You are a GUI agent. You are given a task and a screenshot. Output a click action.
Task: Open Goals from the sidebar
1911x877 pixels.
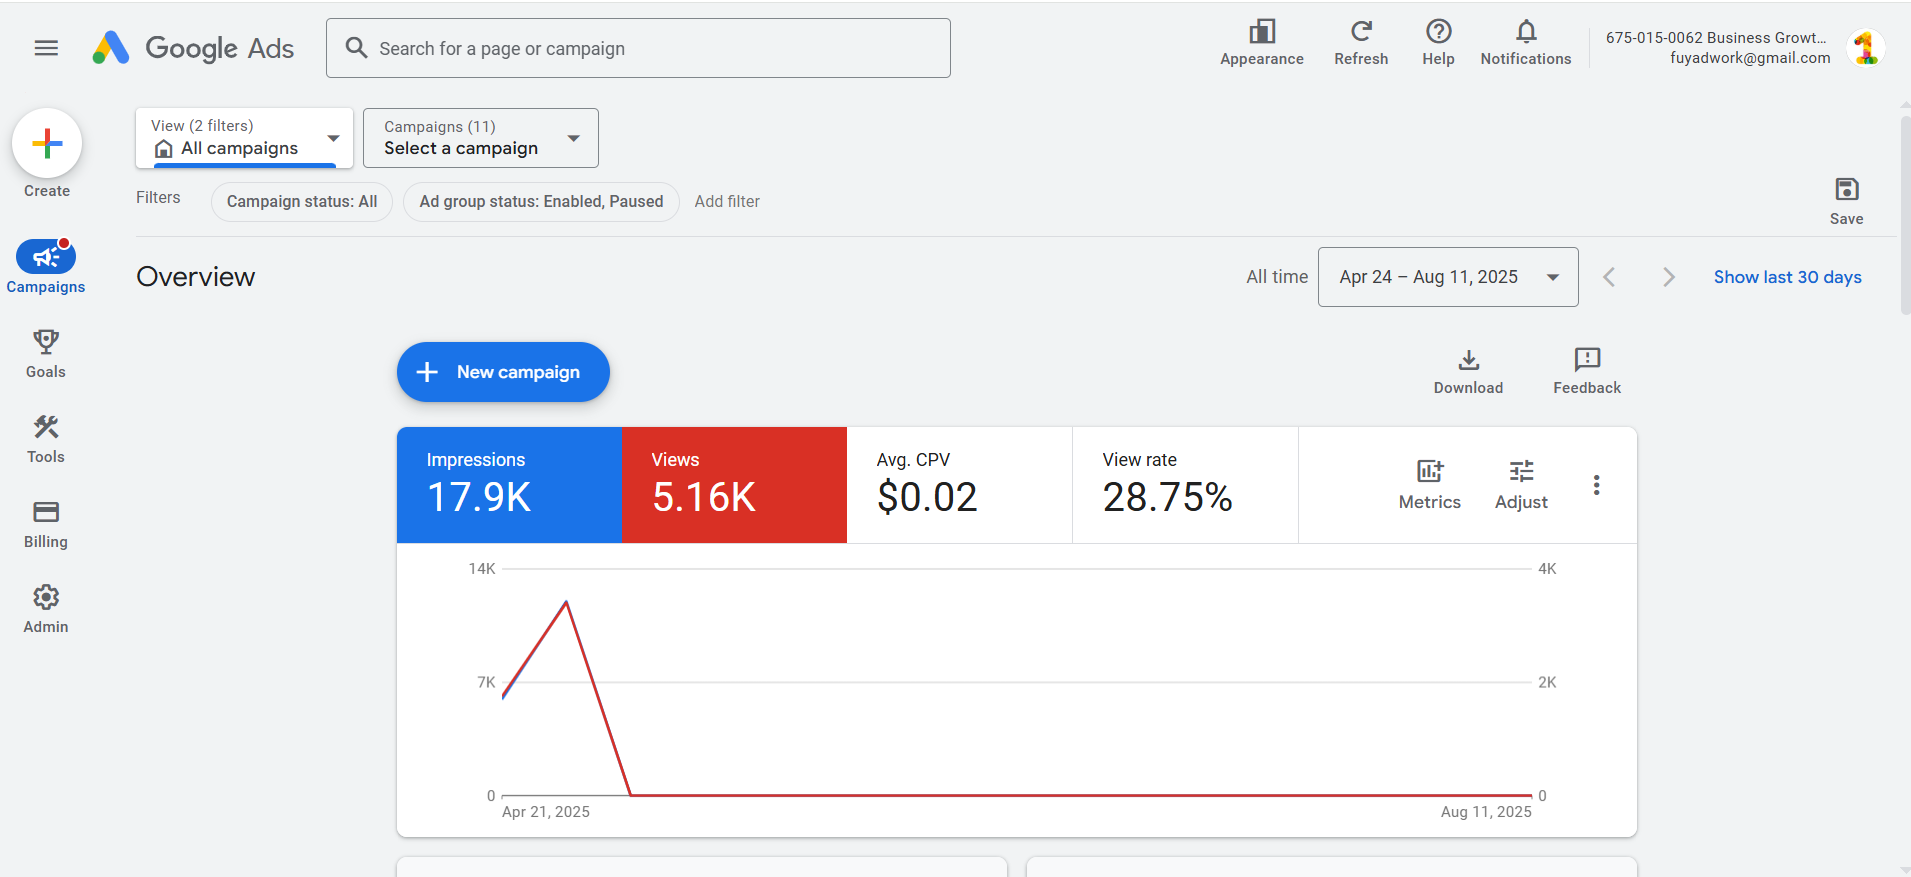(46, 354)
